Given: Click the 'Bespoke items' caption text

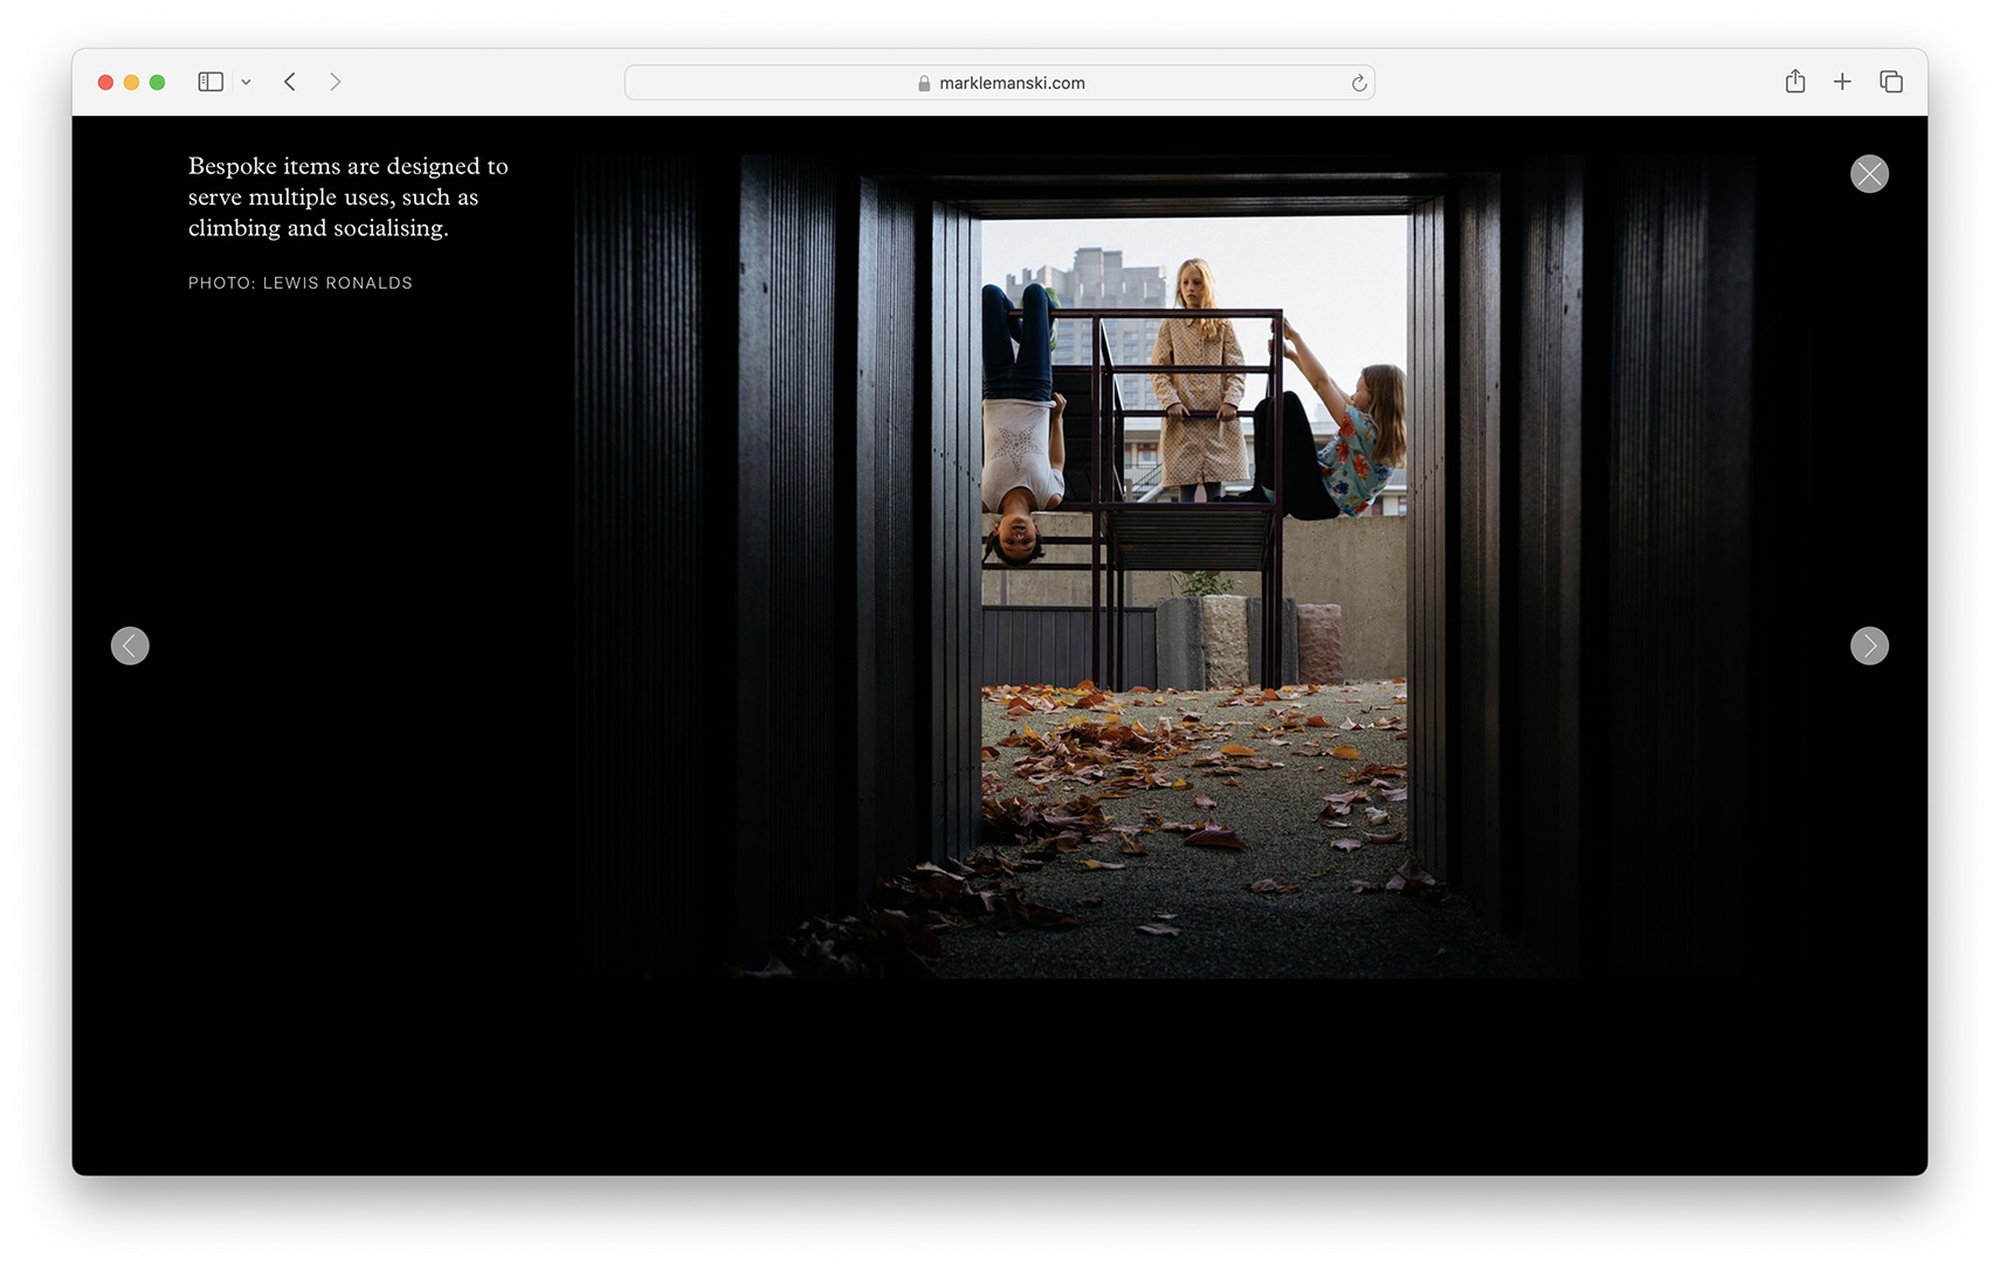Looking at the screenshot, I should [348, 197].
